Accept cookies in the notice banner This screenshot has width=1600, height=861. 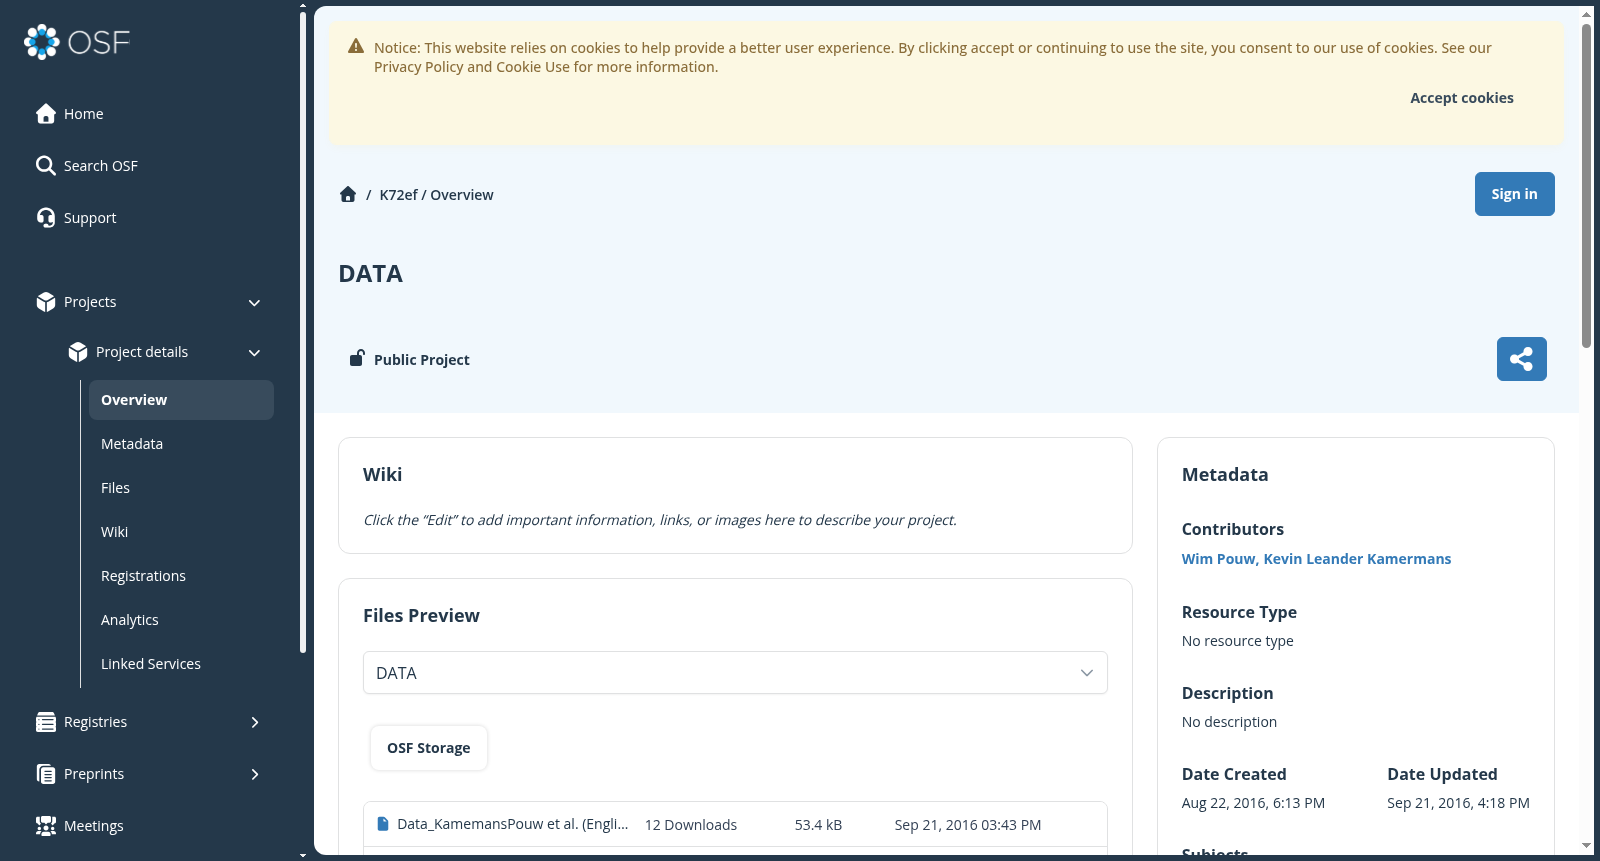[1461, 98]
